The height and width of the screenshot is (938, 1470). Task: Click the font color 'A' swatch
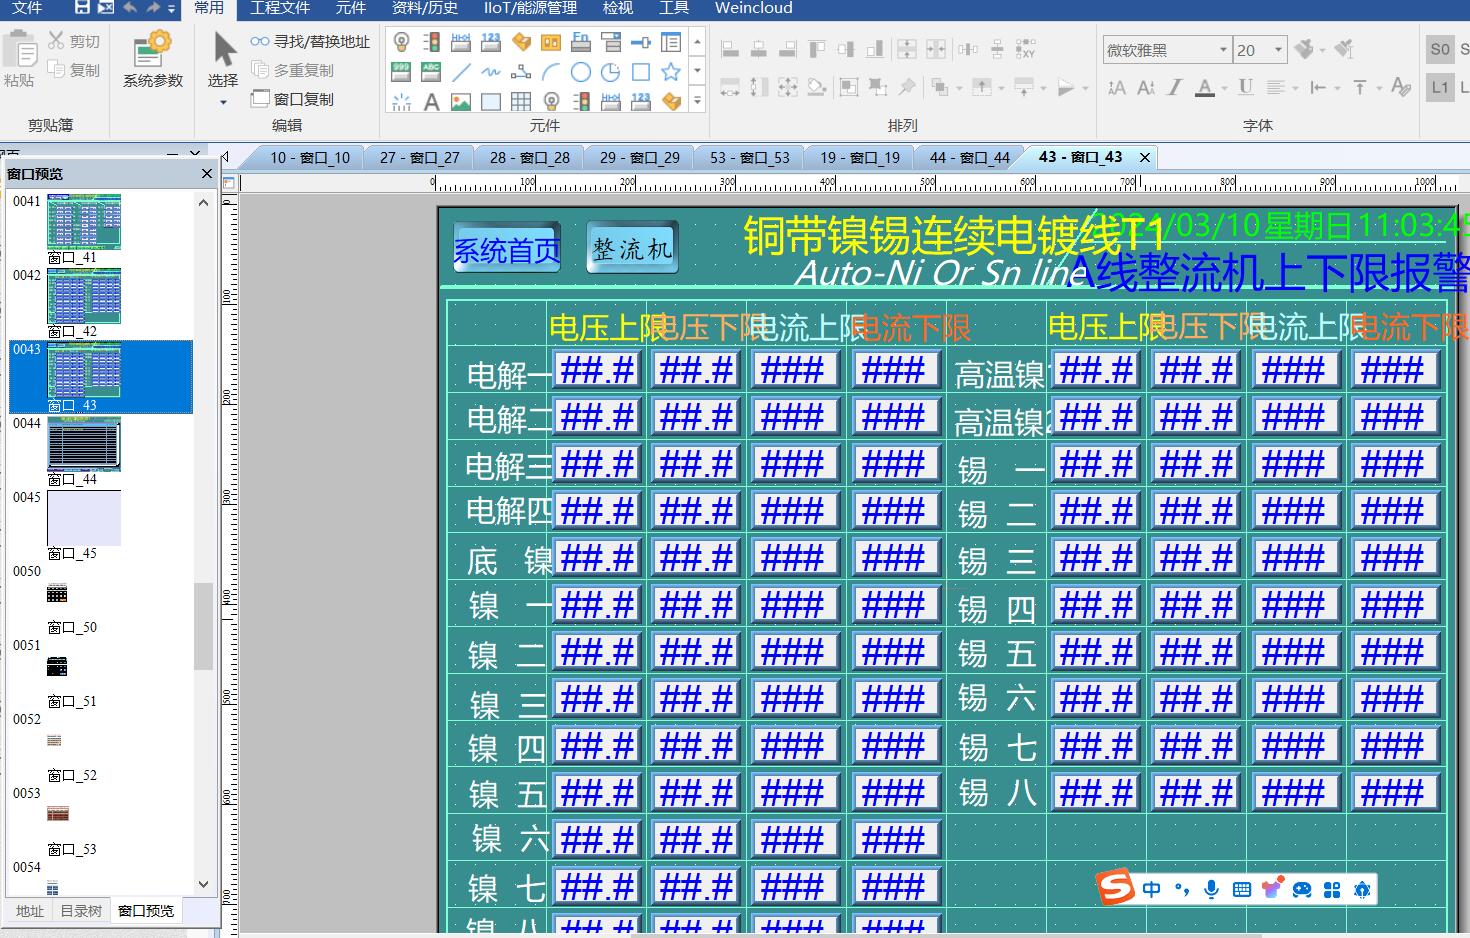[1205, 88]
